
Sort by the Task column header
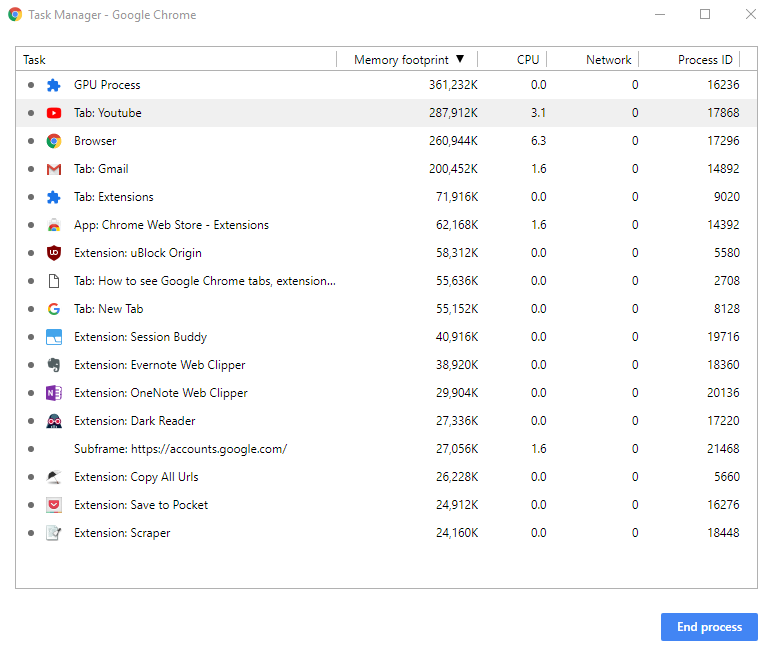pos(34,60)
